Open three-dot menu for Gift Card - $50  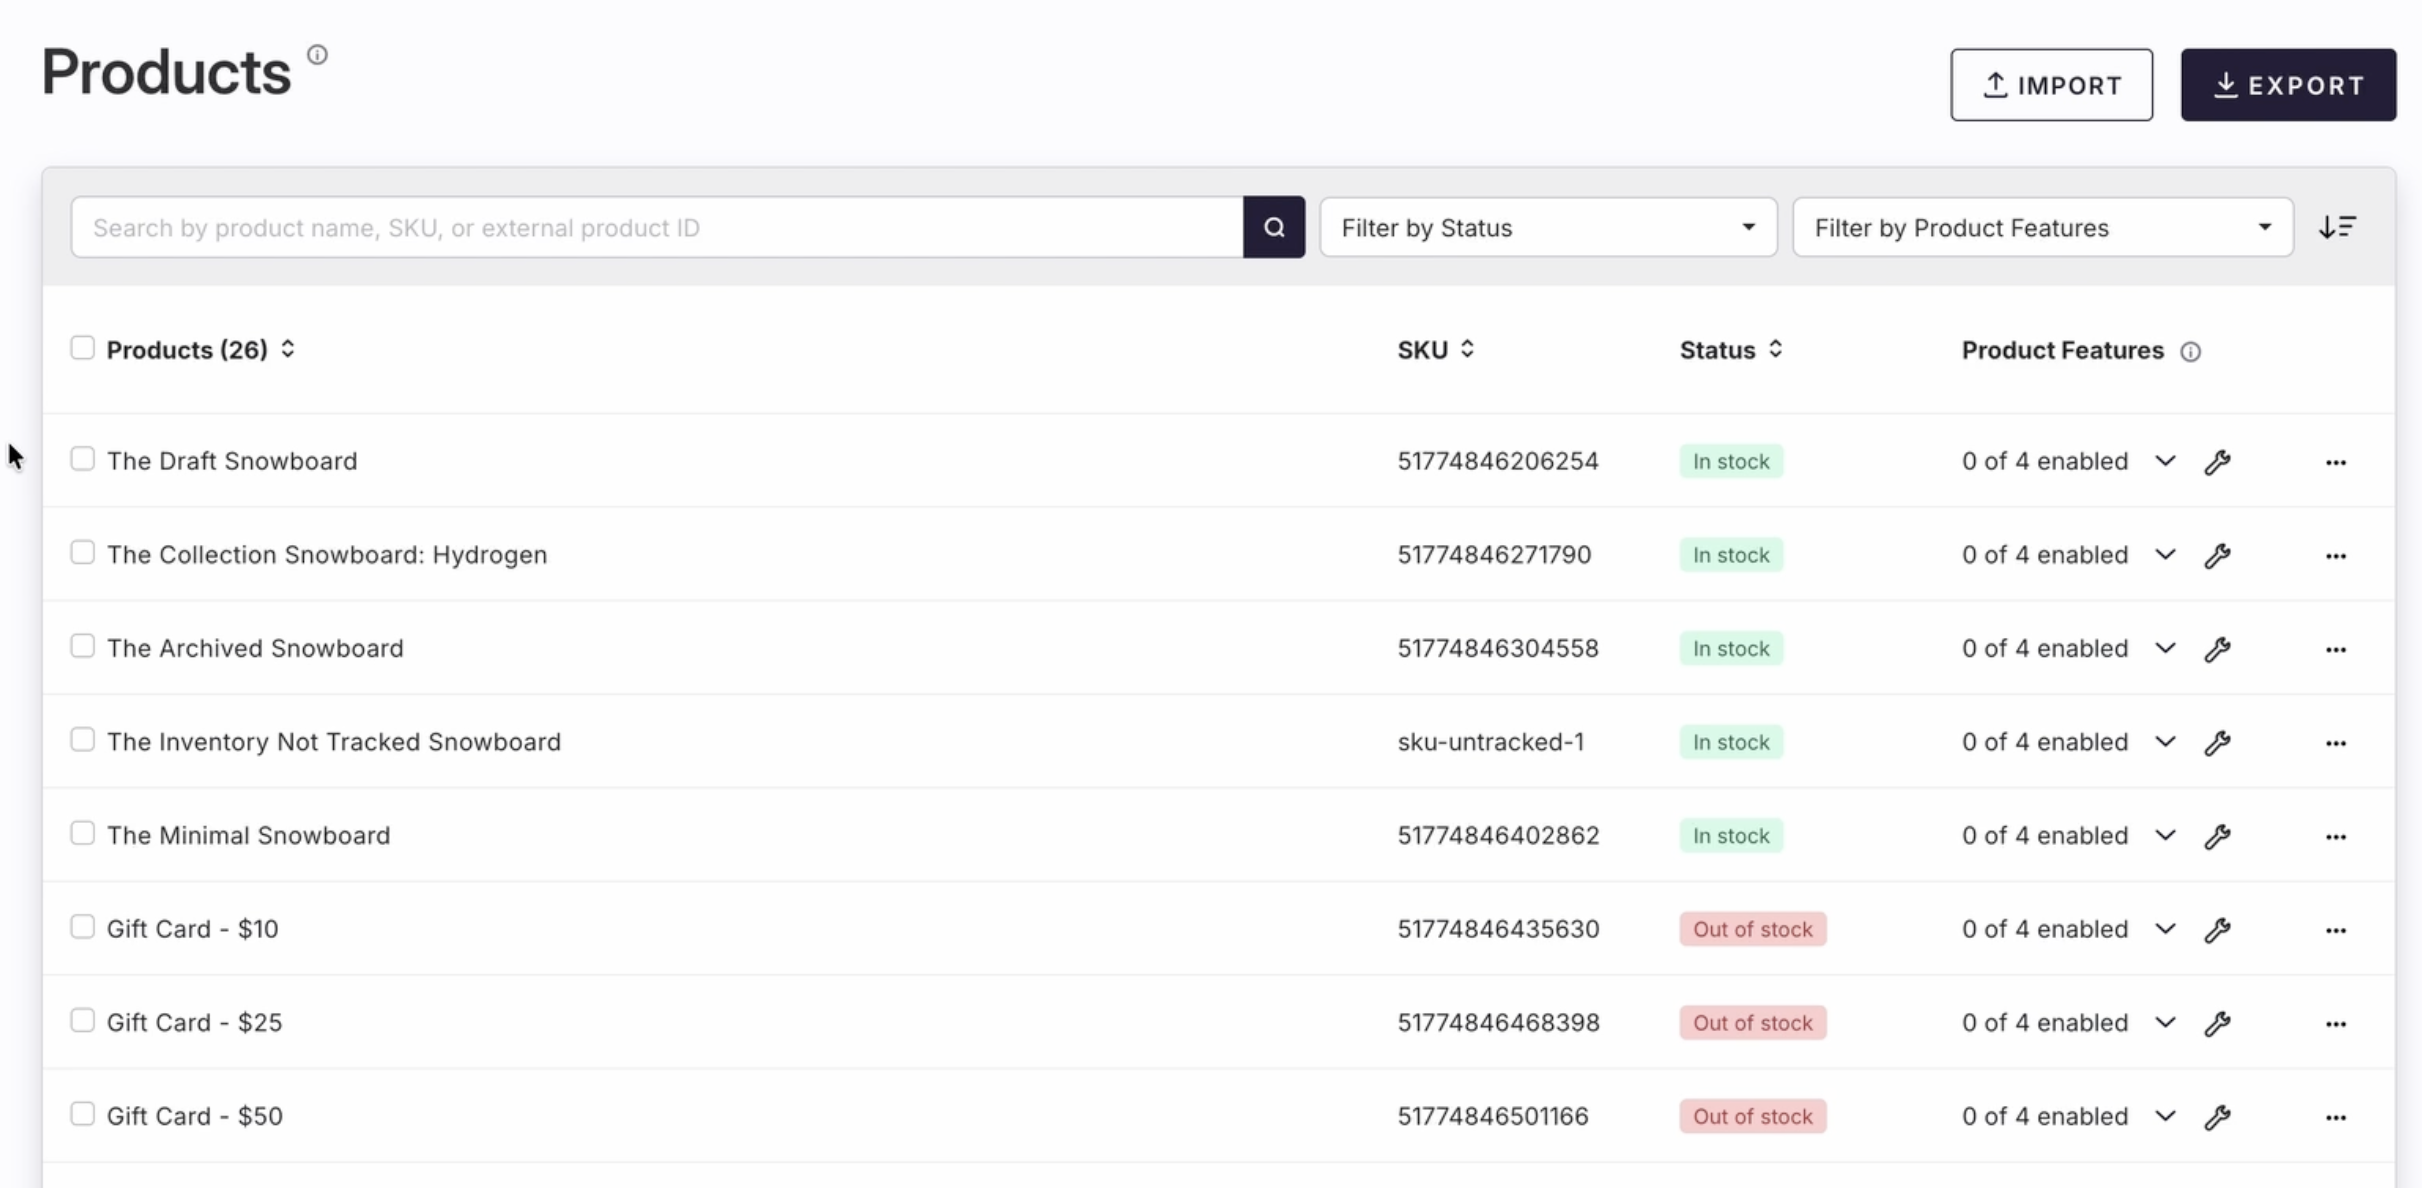(x=2335, y=1118)
